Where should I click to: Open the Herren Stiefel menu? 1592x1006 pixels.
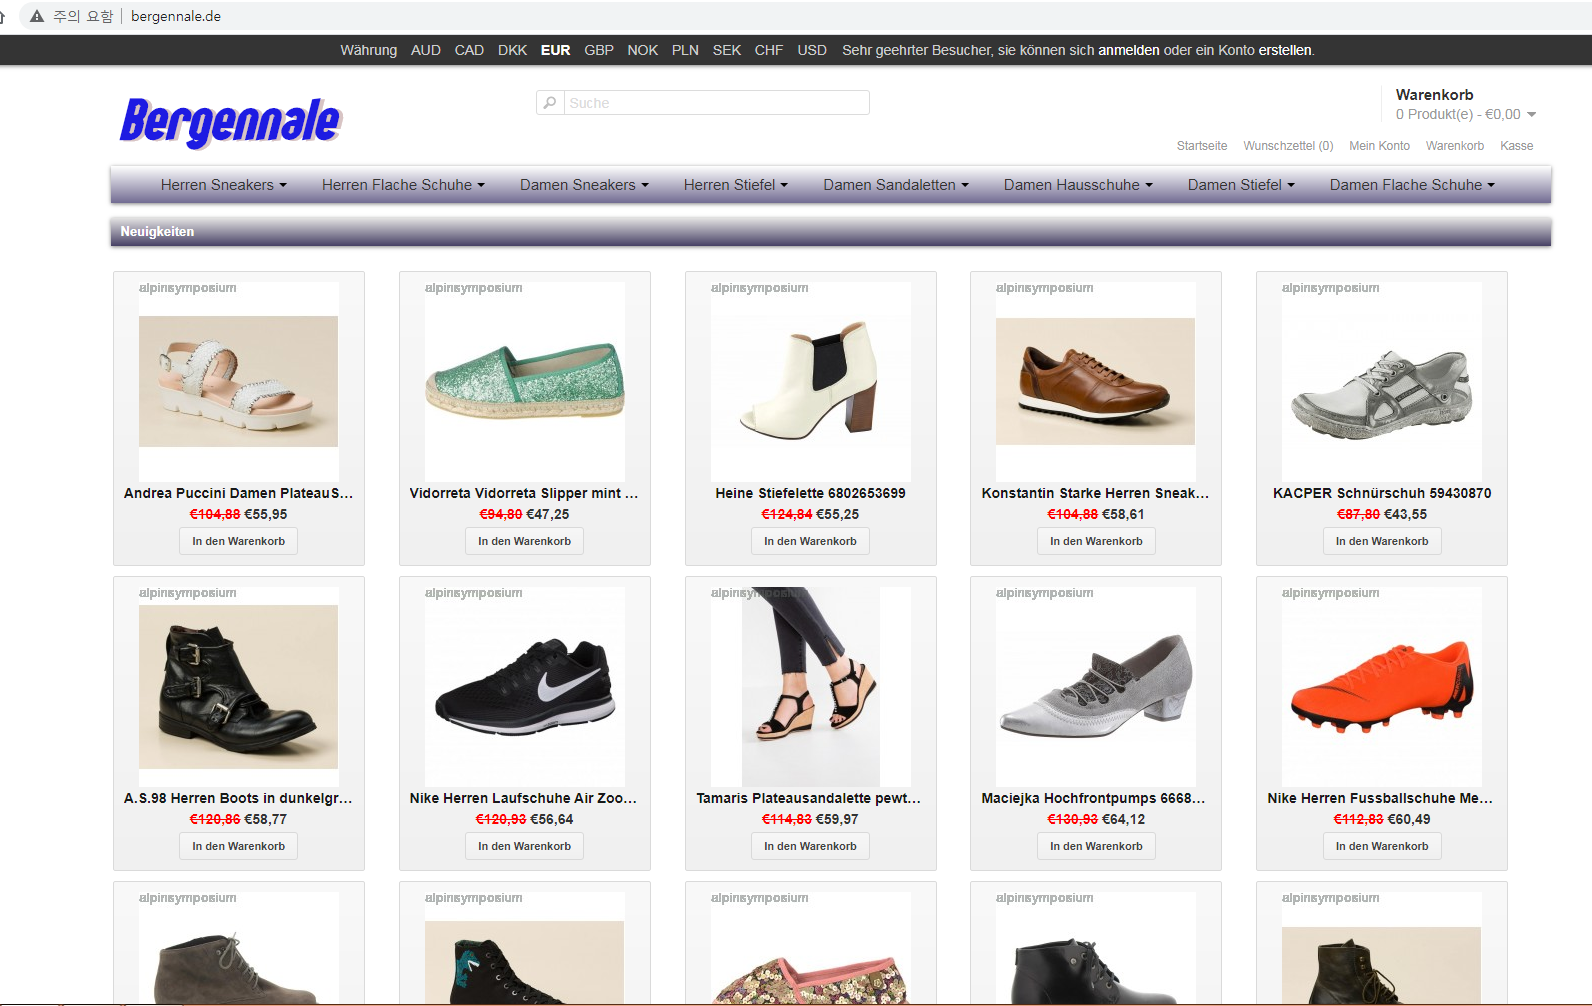tap(736, 185)
